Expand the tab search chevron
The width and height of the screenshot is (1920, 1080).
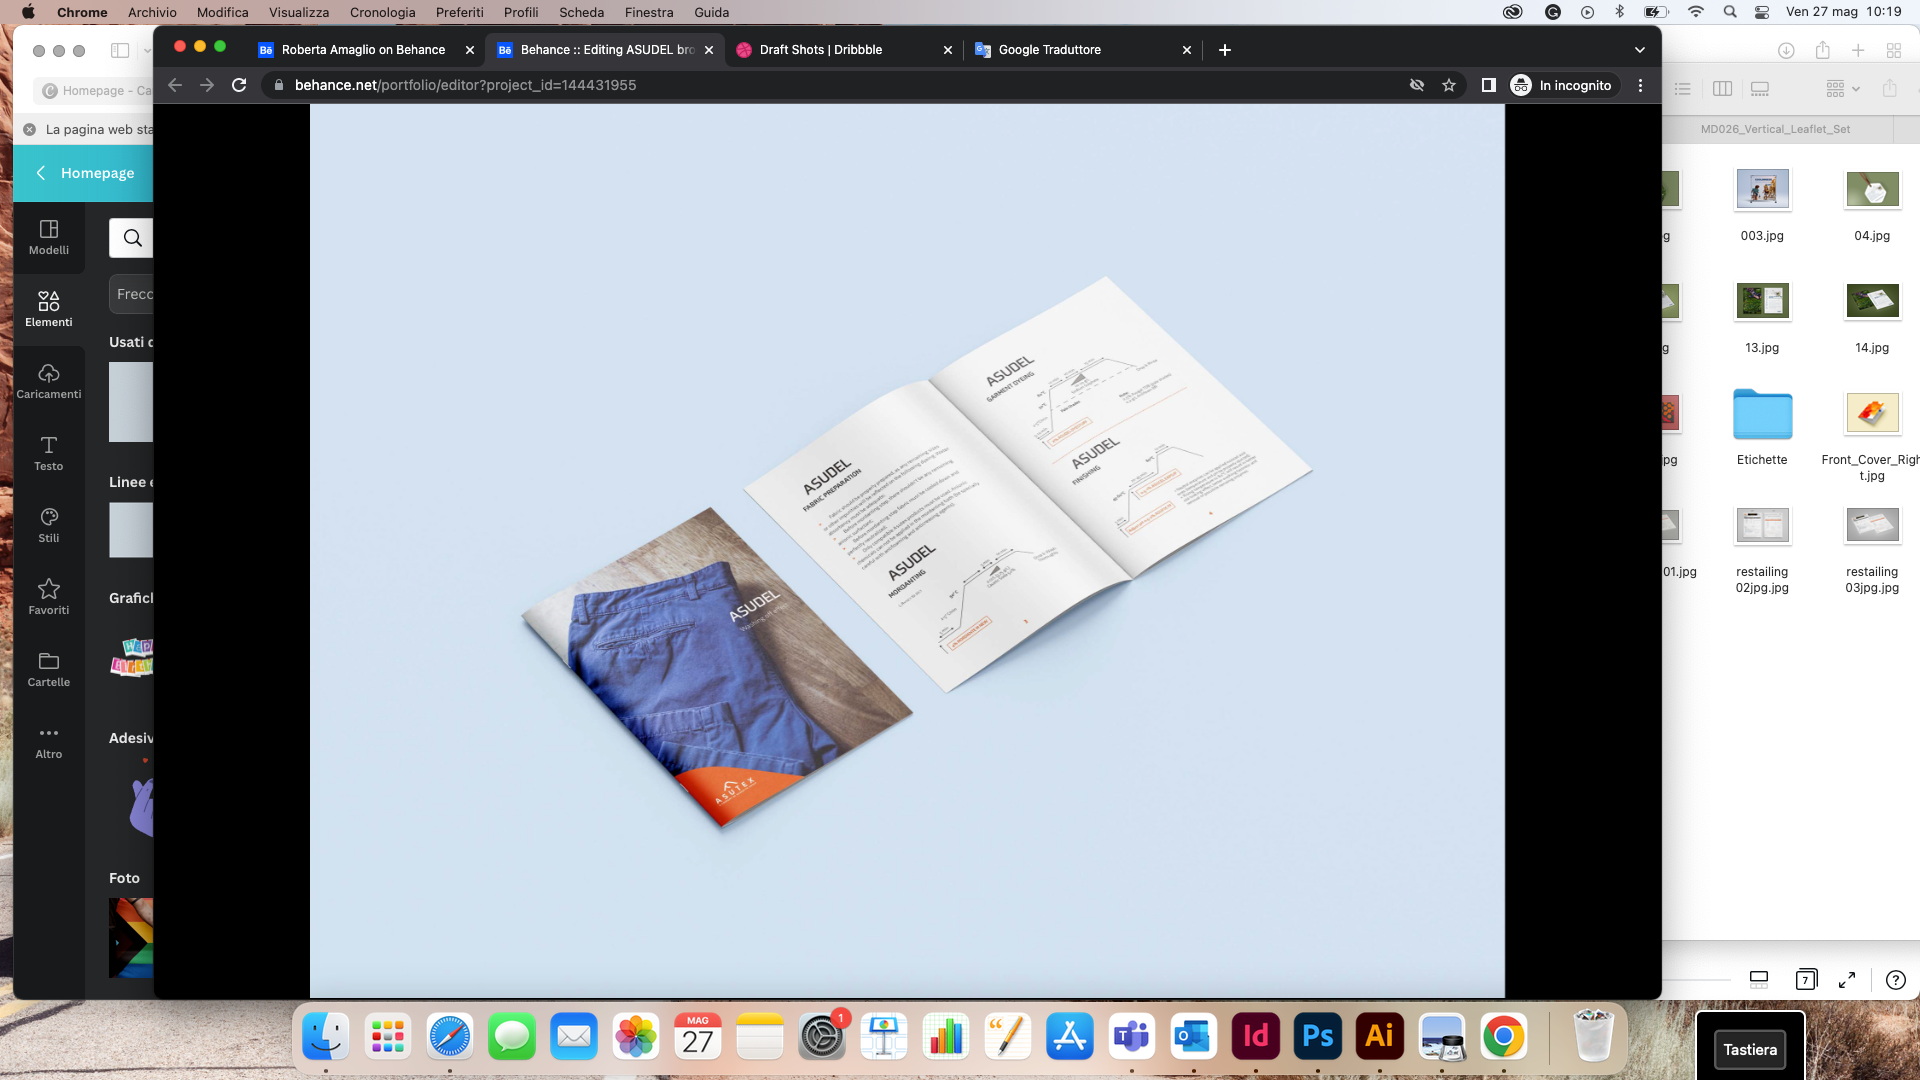coord(1640,50)
